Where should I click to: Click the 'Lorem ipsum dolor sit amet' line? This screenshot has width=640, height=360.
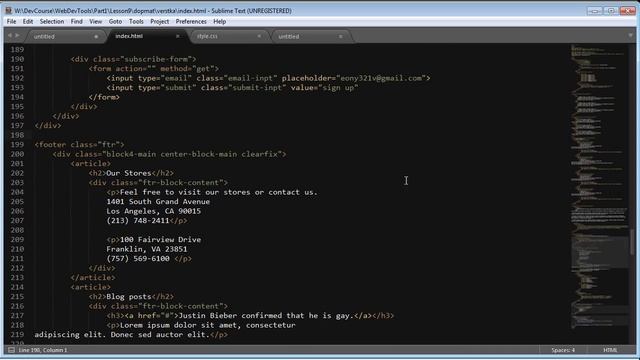(201, 325)
